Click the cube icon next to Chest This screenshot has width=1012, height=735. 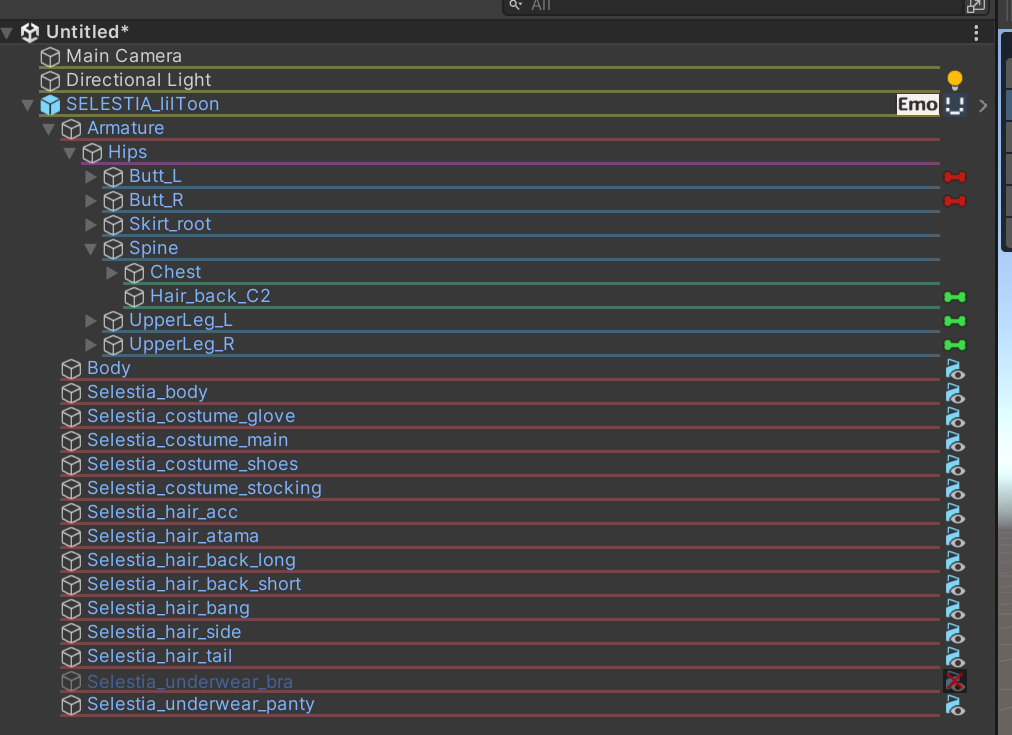[x=134, y=273]
